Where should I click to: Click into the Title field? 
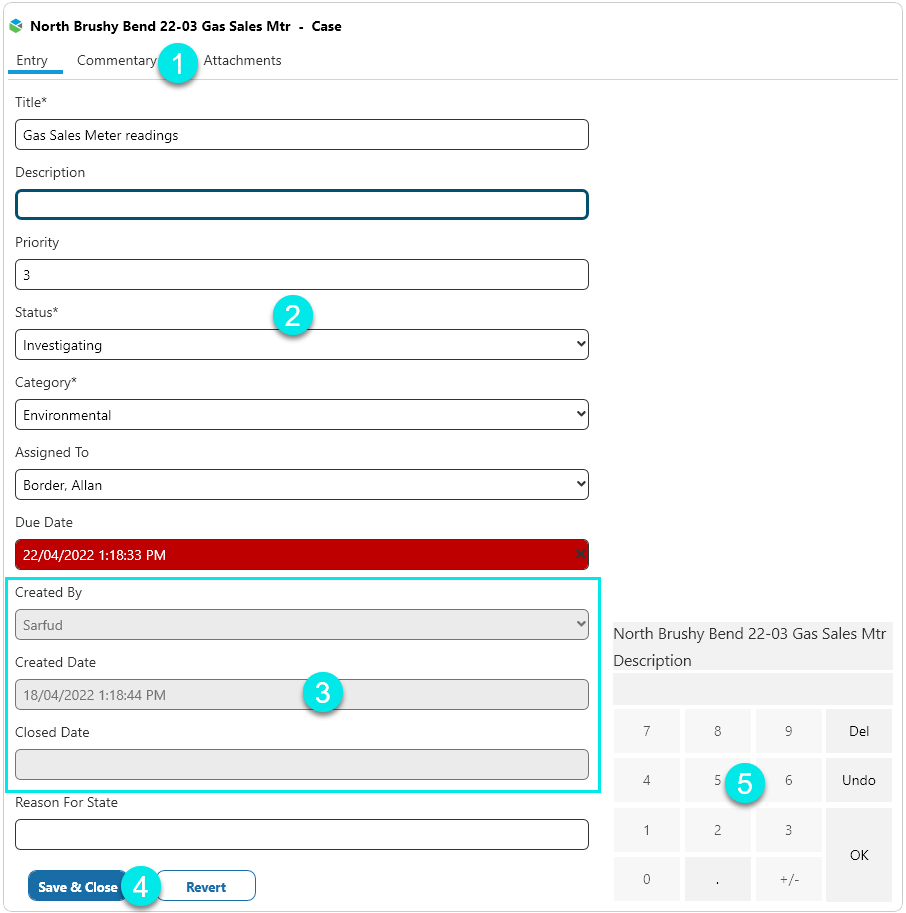pos(301,135)
